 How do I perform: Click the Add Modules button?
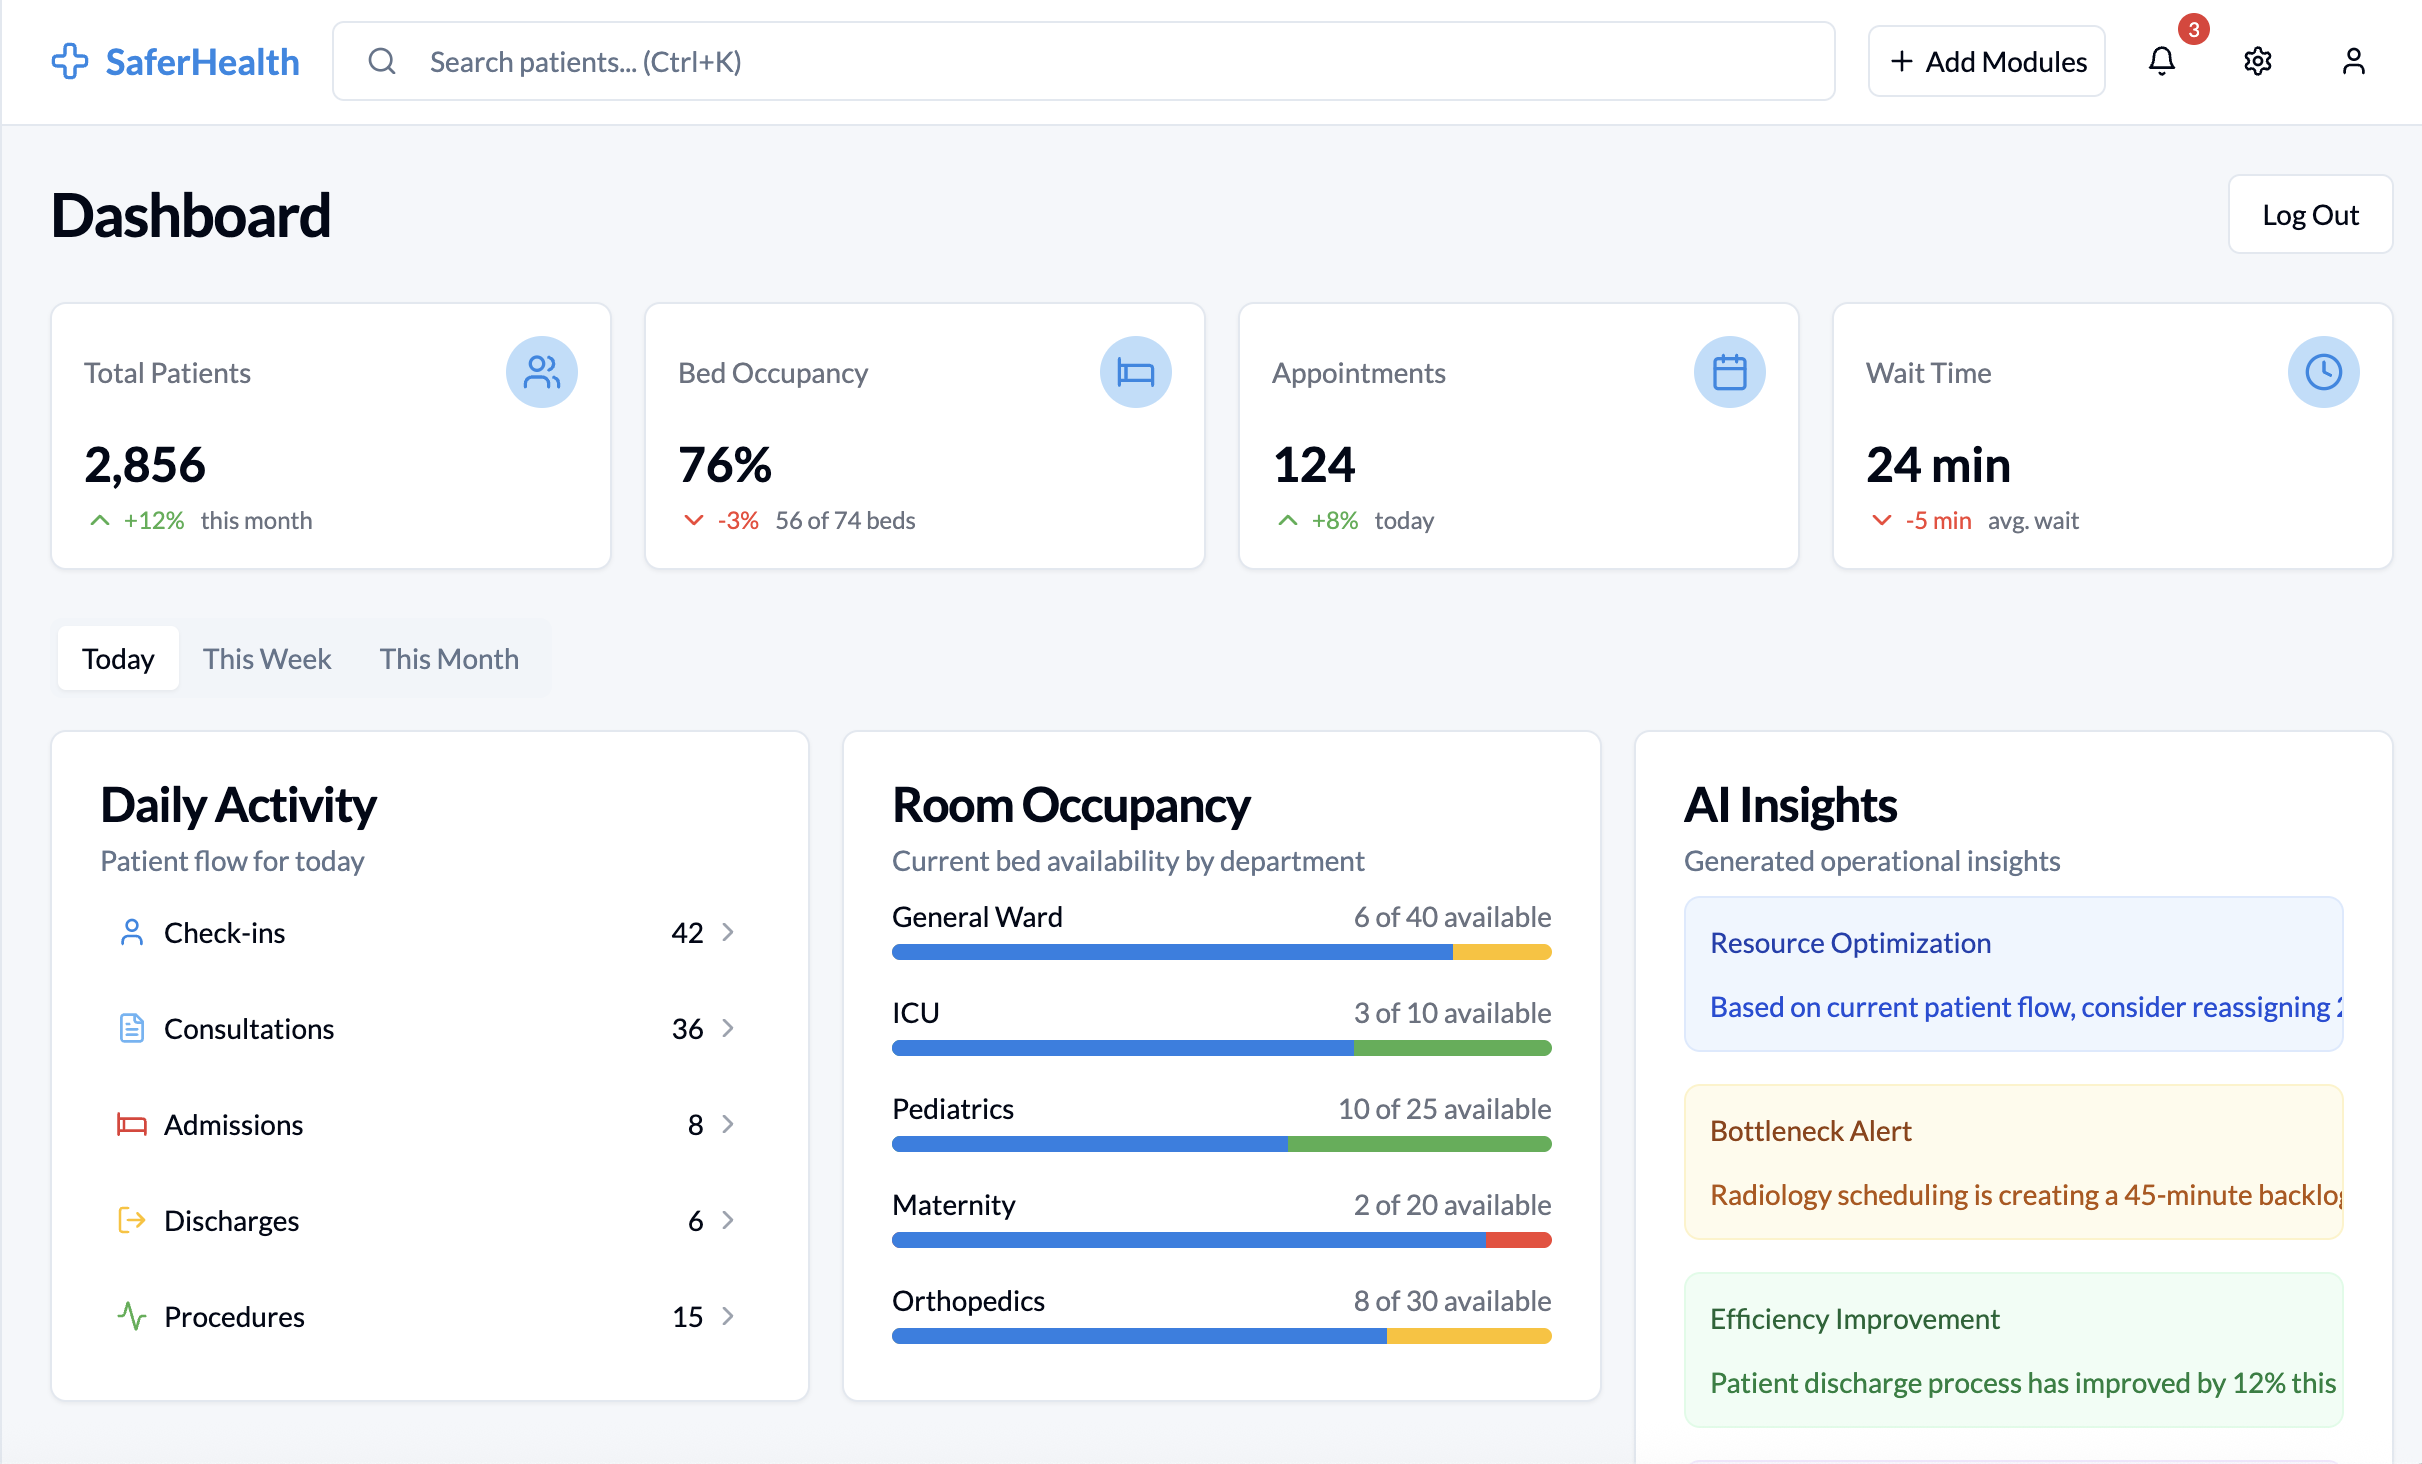pos(1986,61)
